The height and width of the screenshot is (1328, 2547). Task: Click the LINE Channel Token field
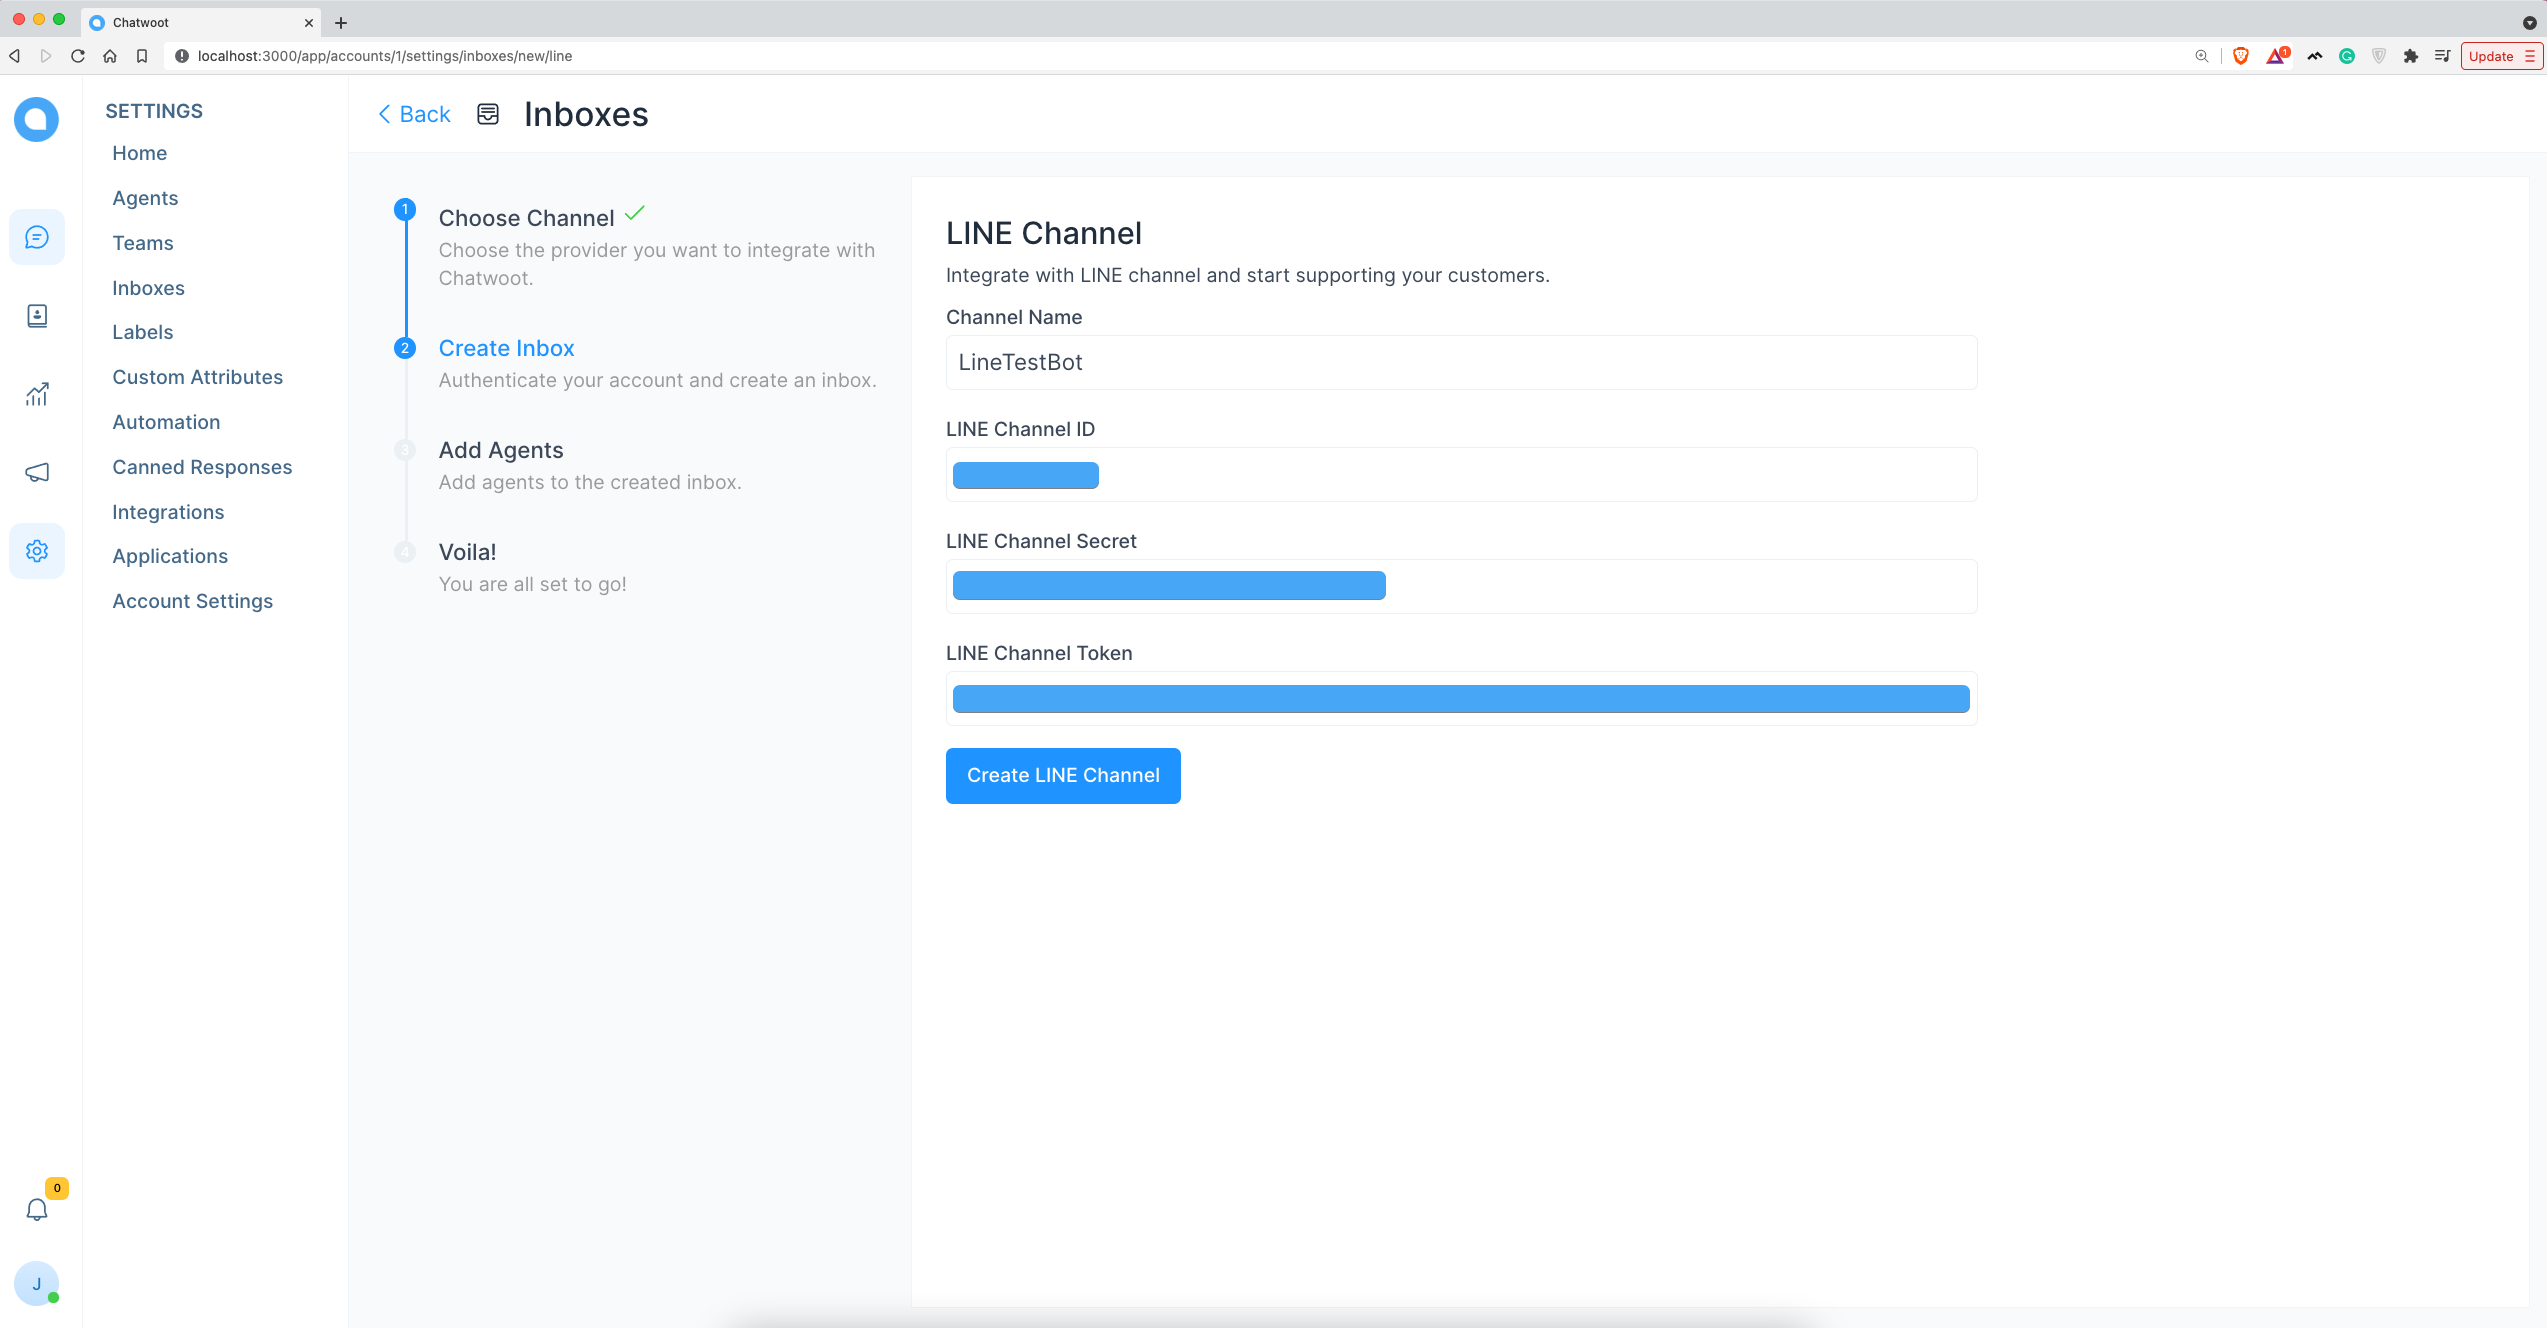coord(1461,698)
